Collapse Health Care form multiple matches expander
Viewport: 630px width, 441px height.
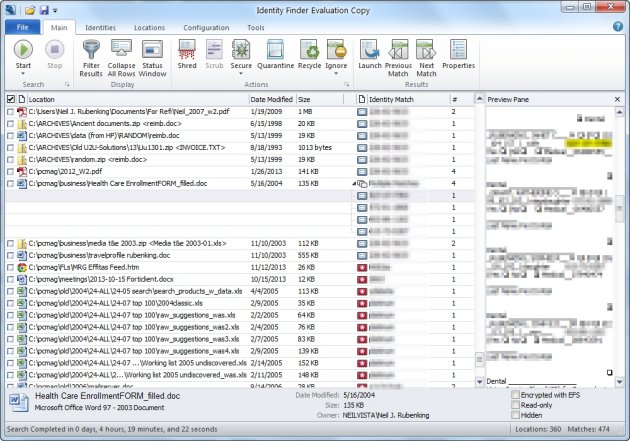[354, 184]
